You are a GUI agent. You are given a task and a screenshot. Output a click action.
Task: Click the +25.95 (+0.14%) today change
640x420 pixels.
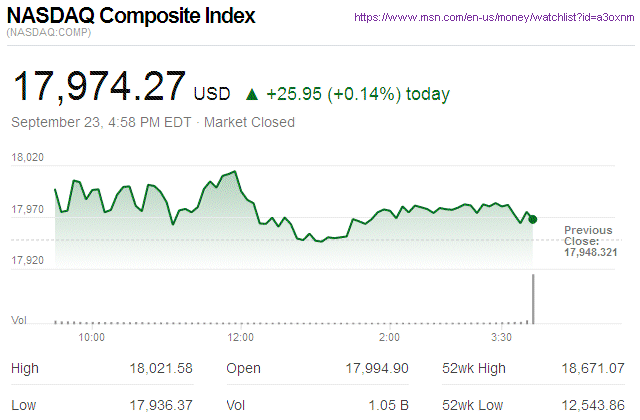click(357, 95)
